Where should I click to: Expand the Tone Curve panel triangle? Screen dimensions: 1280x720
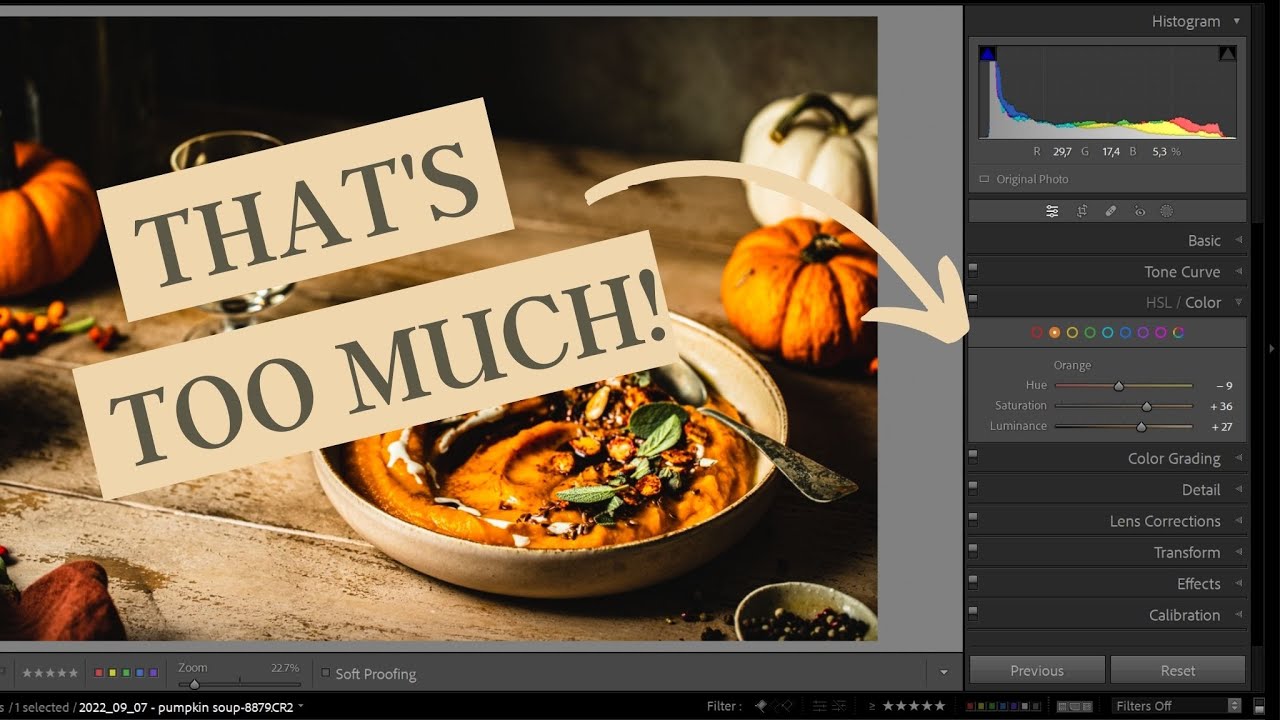(1238, 271)
